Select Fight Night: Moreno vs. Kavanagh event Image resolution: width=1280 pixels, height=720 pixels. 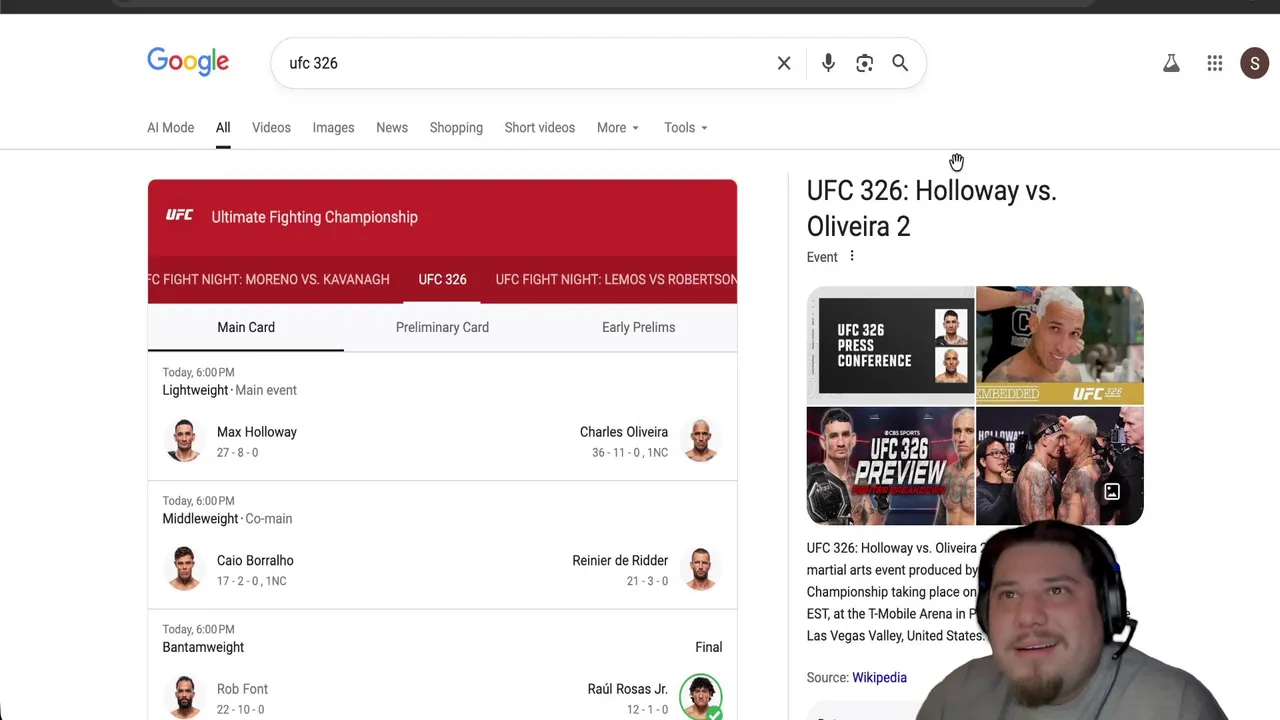[269, 279]
